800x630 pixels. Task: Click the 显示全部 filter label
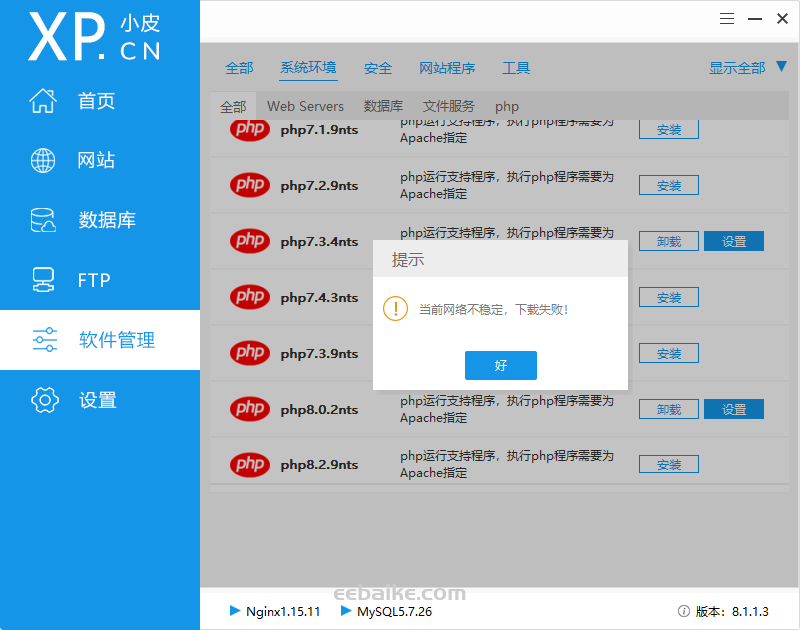click(x=737, y=68)
